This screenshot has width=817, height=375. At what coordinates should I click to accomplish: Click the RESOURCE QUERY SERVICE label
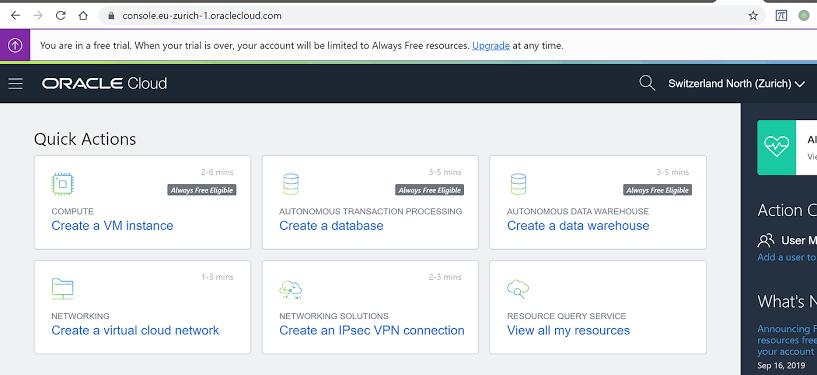(x=566, y=316)
